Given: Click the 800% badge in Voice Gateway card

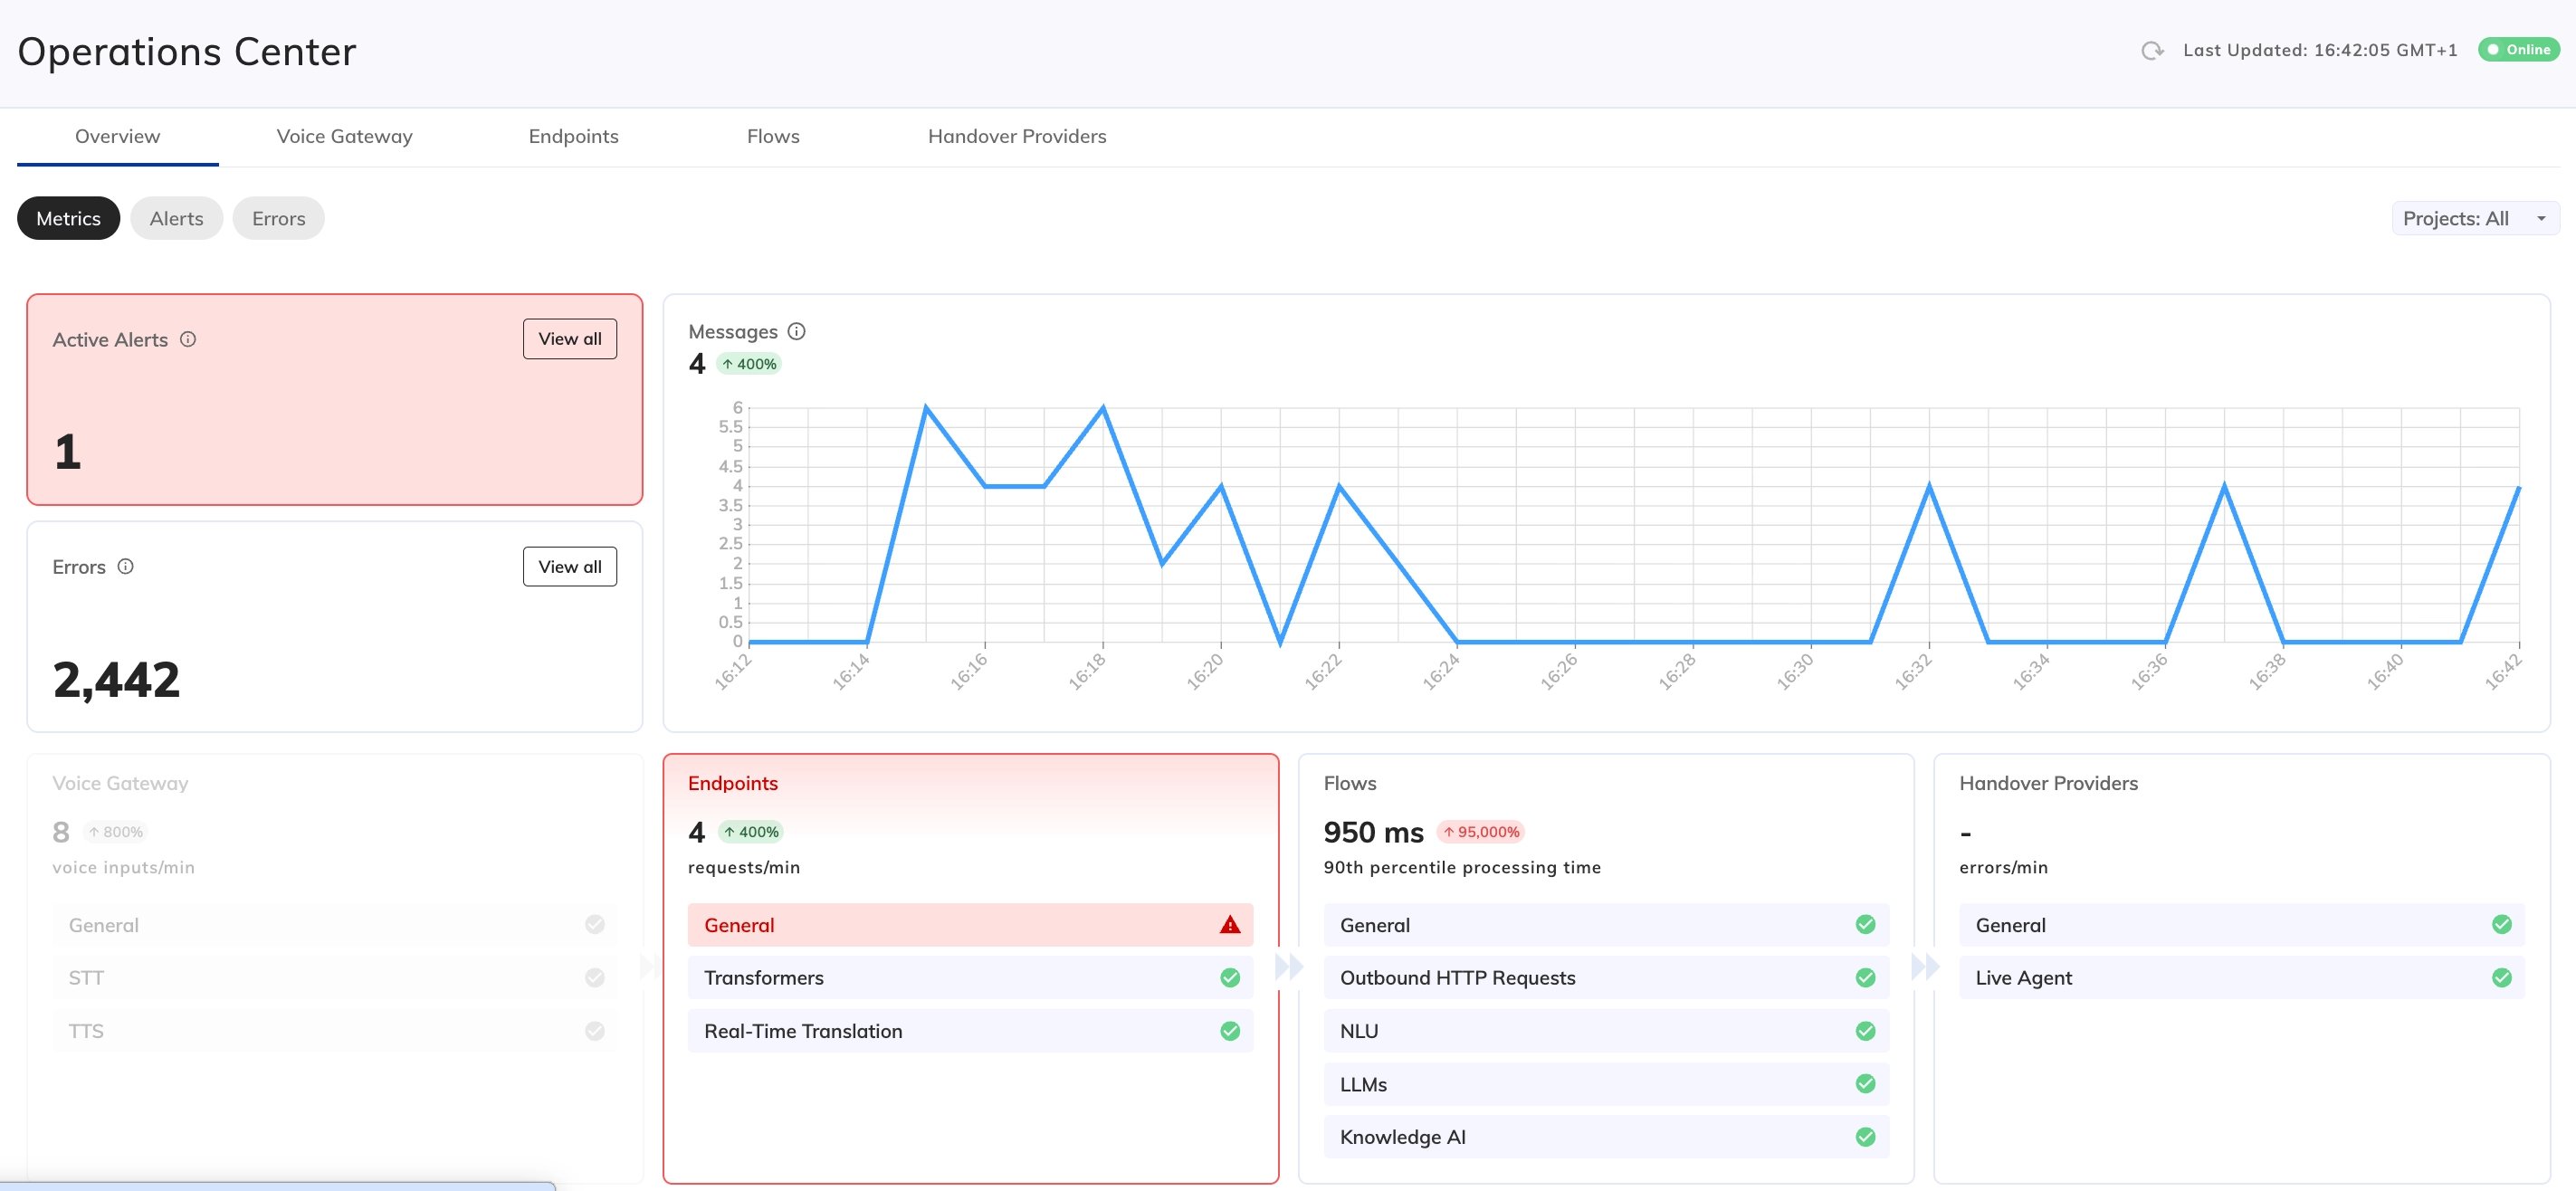Looking at the screenshot, I should (115, 832).
